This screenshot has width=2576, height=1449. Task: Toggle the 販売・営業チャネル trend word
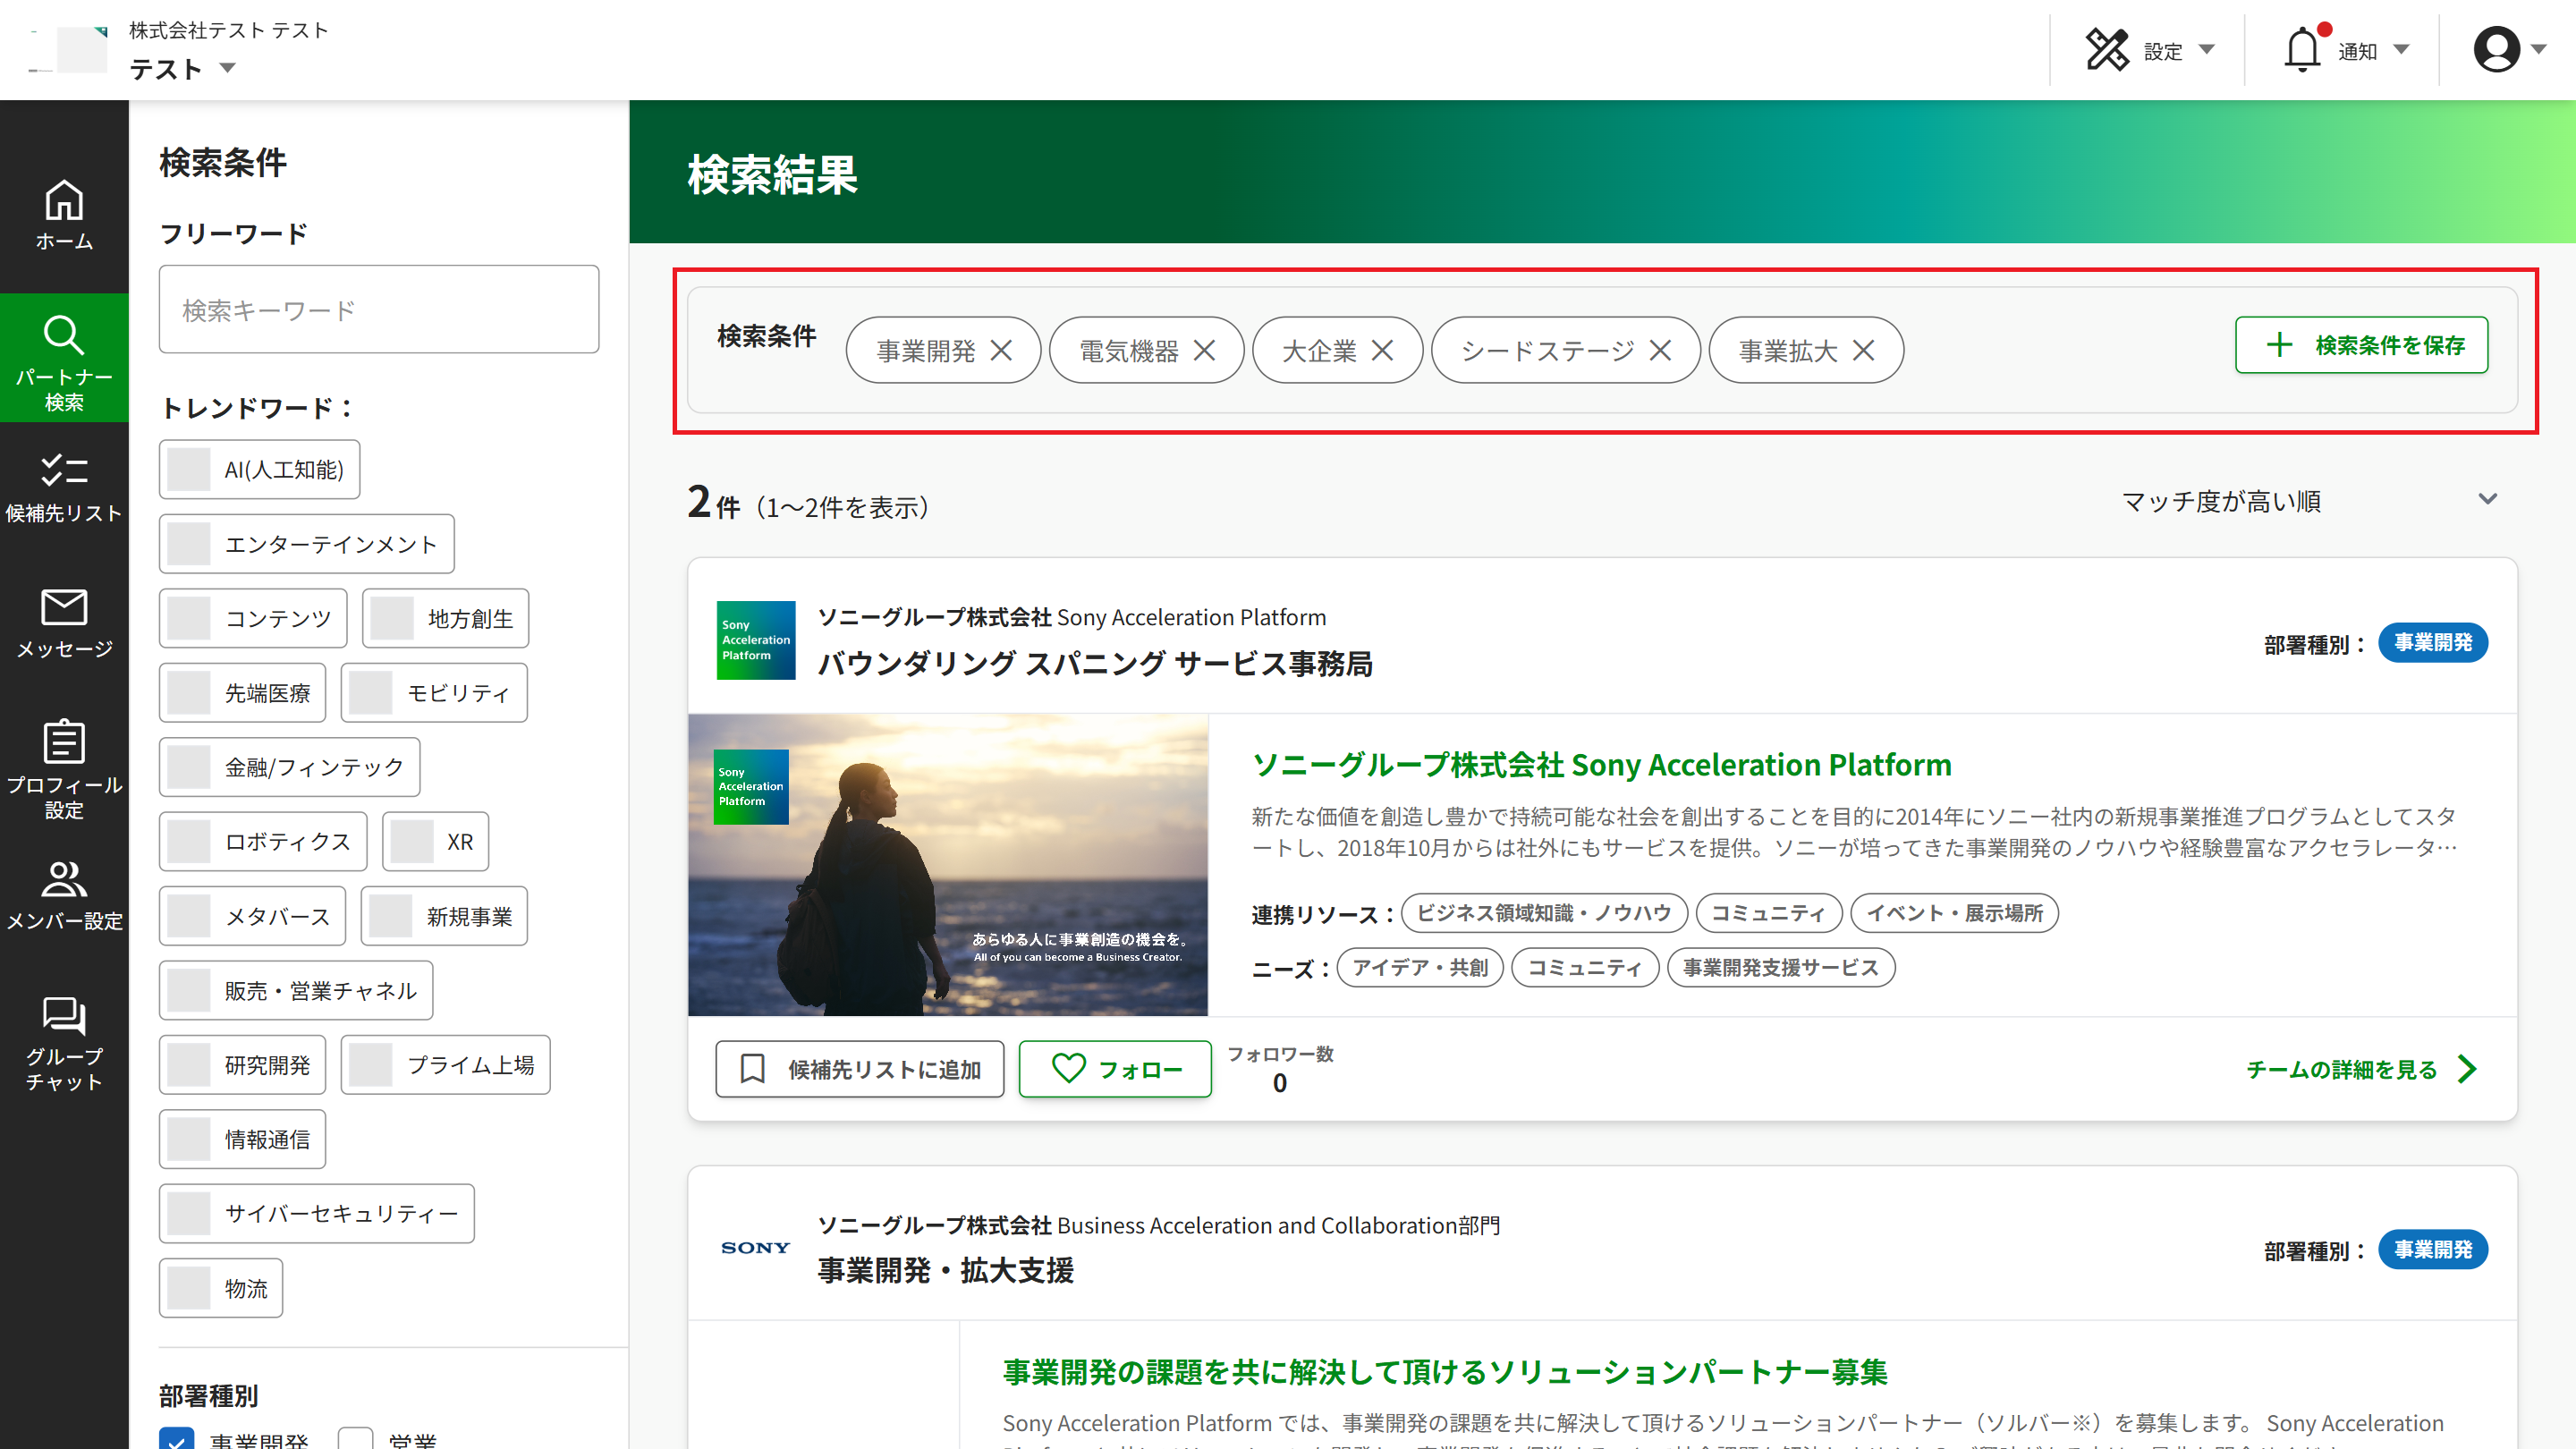[x=296, y=991]
